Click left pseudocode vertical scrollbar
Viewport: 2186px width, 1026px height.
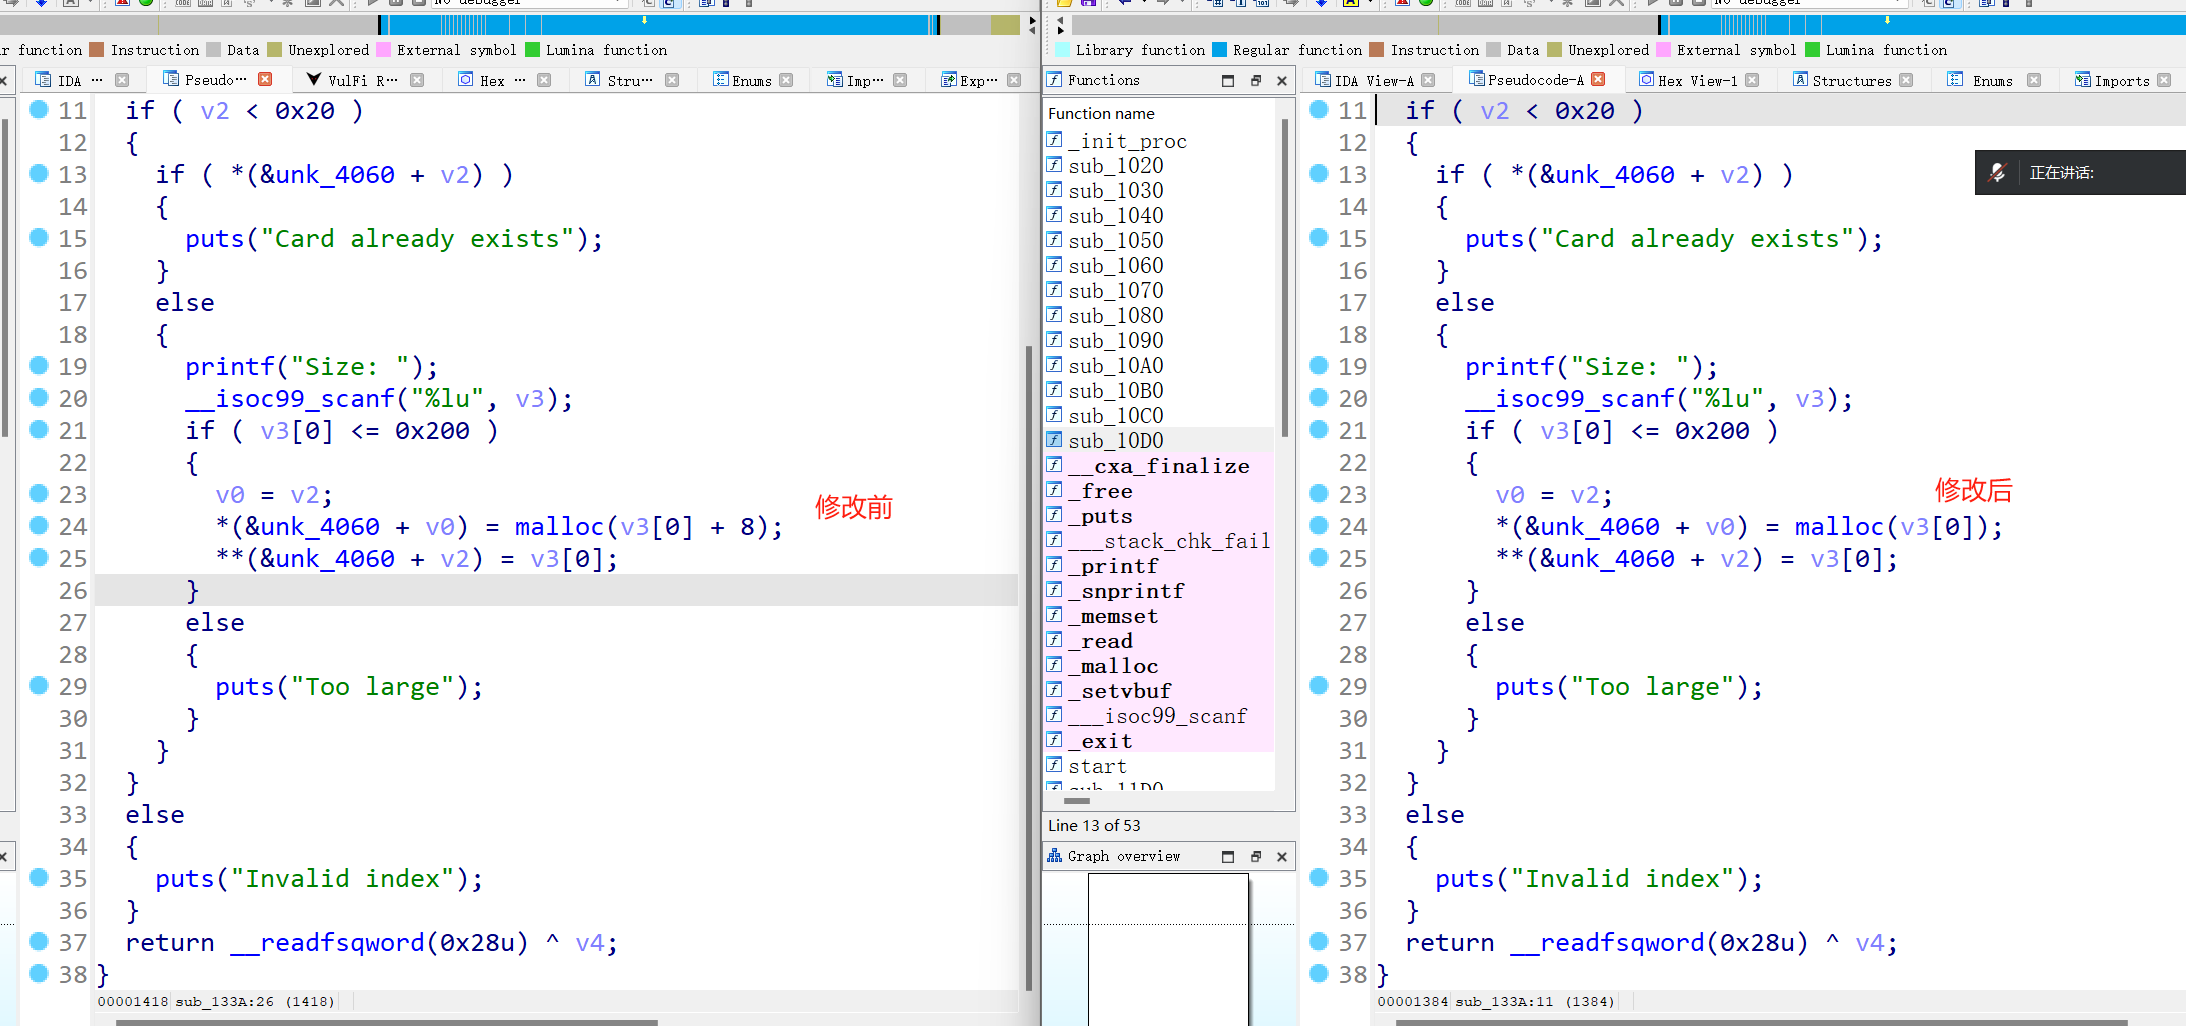[1029, 668]
